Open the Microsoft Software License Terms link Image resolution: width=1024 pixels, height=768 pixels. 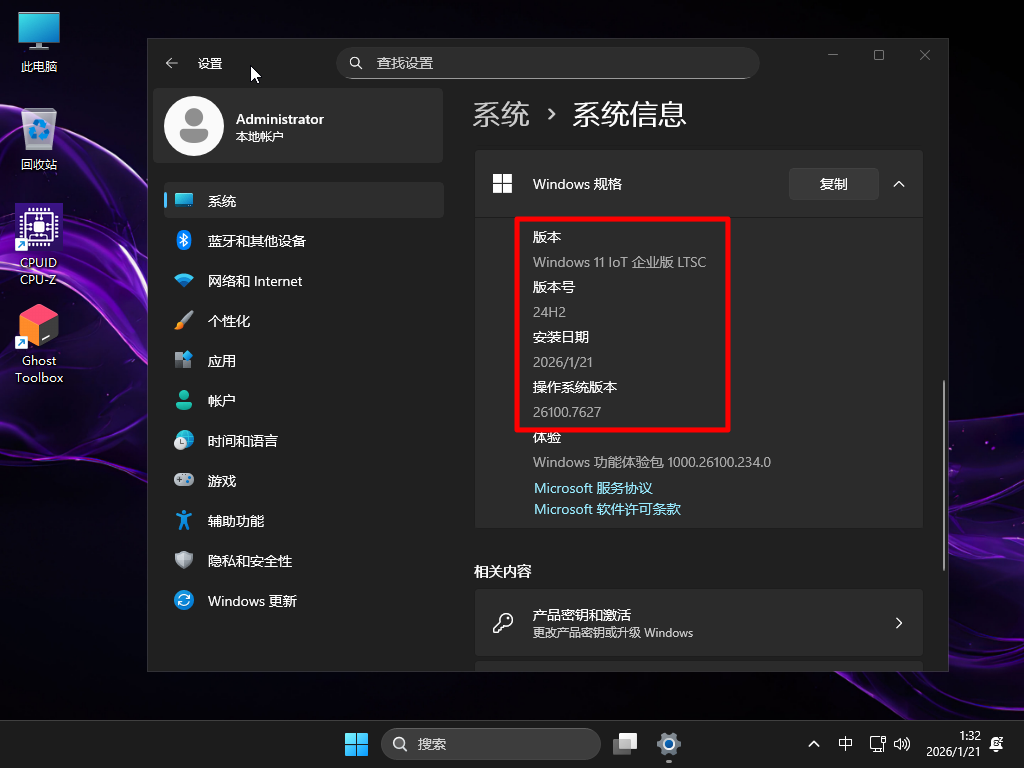click(x=607, y=509)
